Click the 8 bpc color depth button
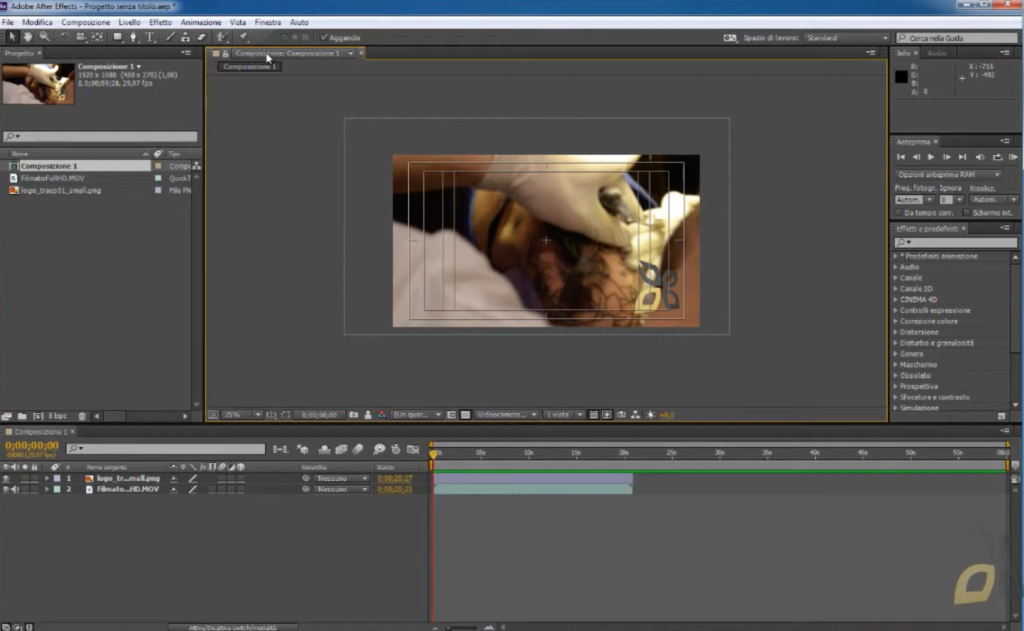The height and width of the screenshot is (631, 1024). [x=57, y=416]
